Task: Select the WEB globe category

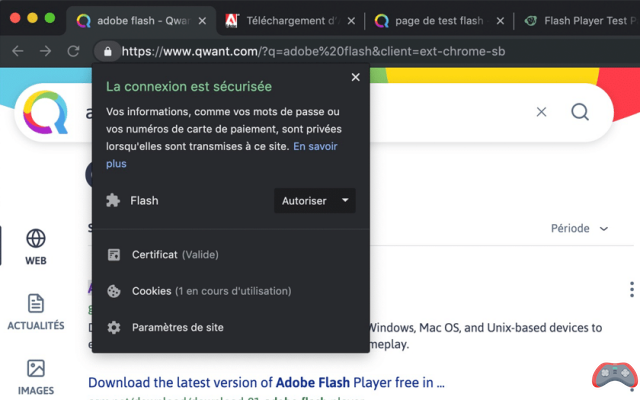Action: click(36, 247)
